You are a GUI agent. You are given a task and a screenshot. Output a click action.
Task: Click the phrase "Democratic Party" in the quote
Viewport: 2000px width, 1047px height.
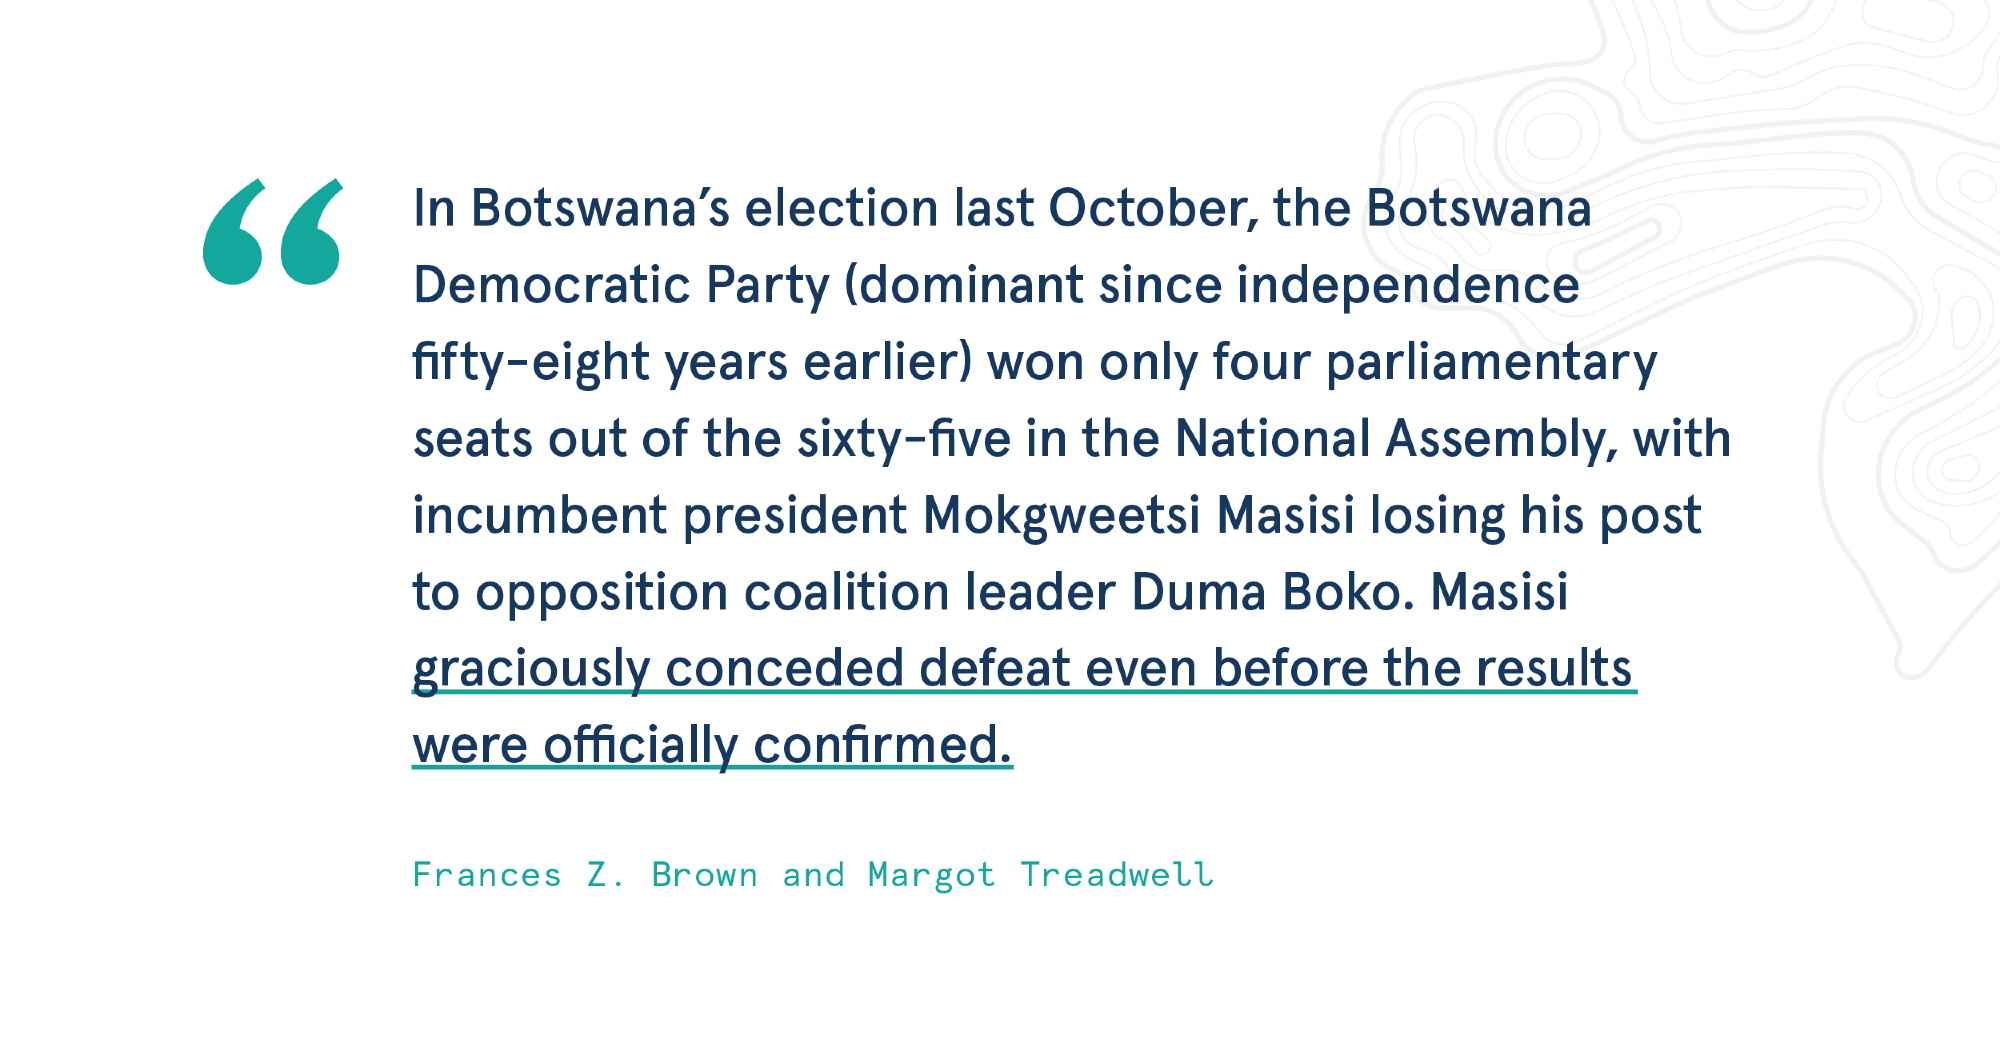(x=621, y=285)
